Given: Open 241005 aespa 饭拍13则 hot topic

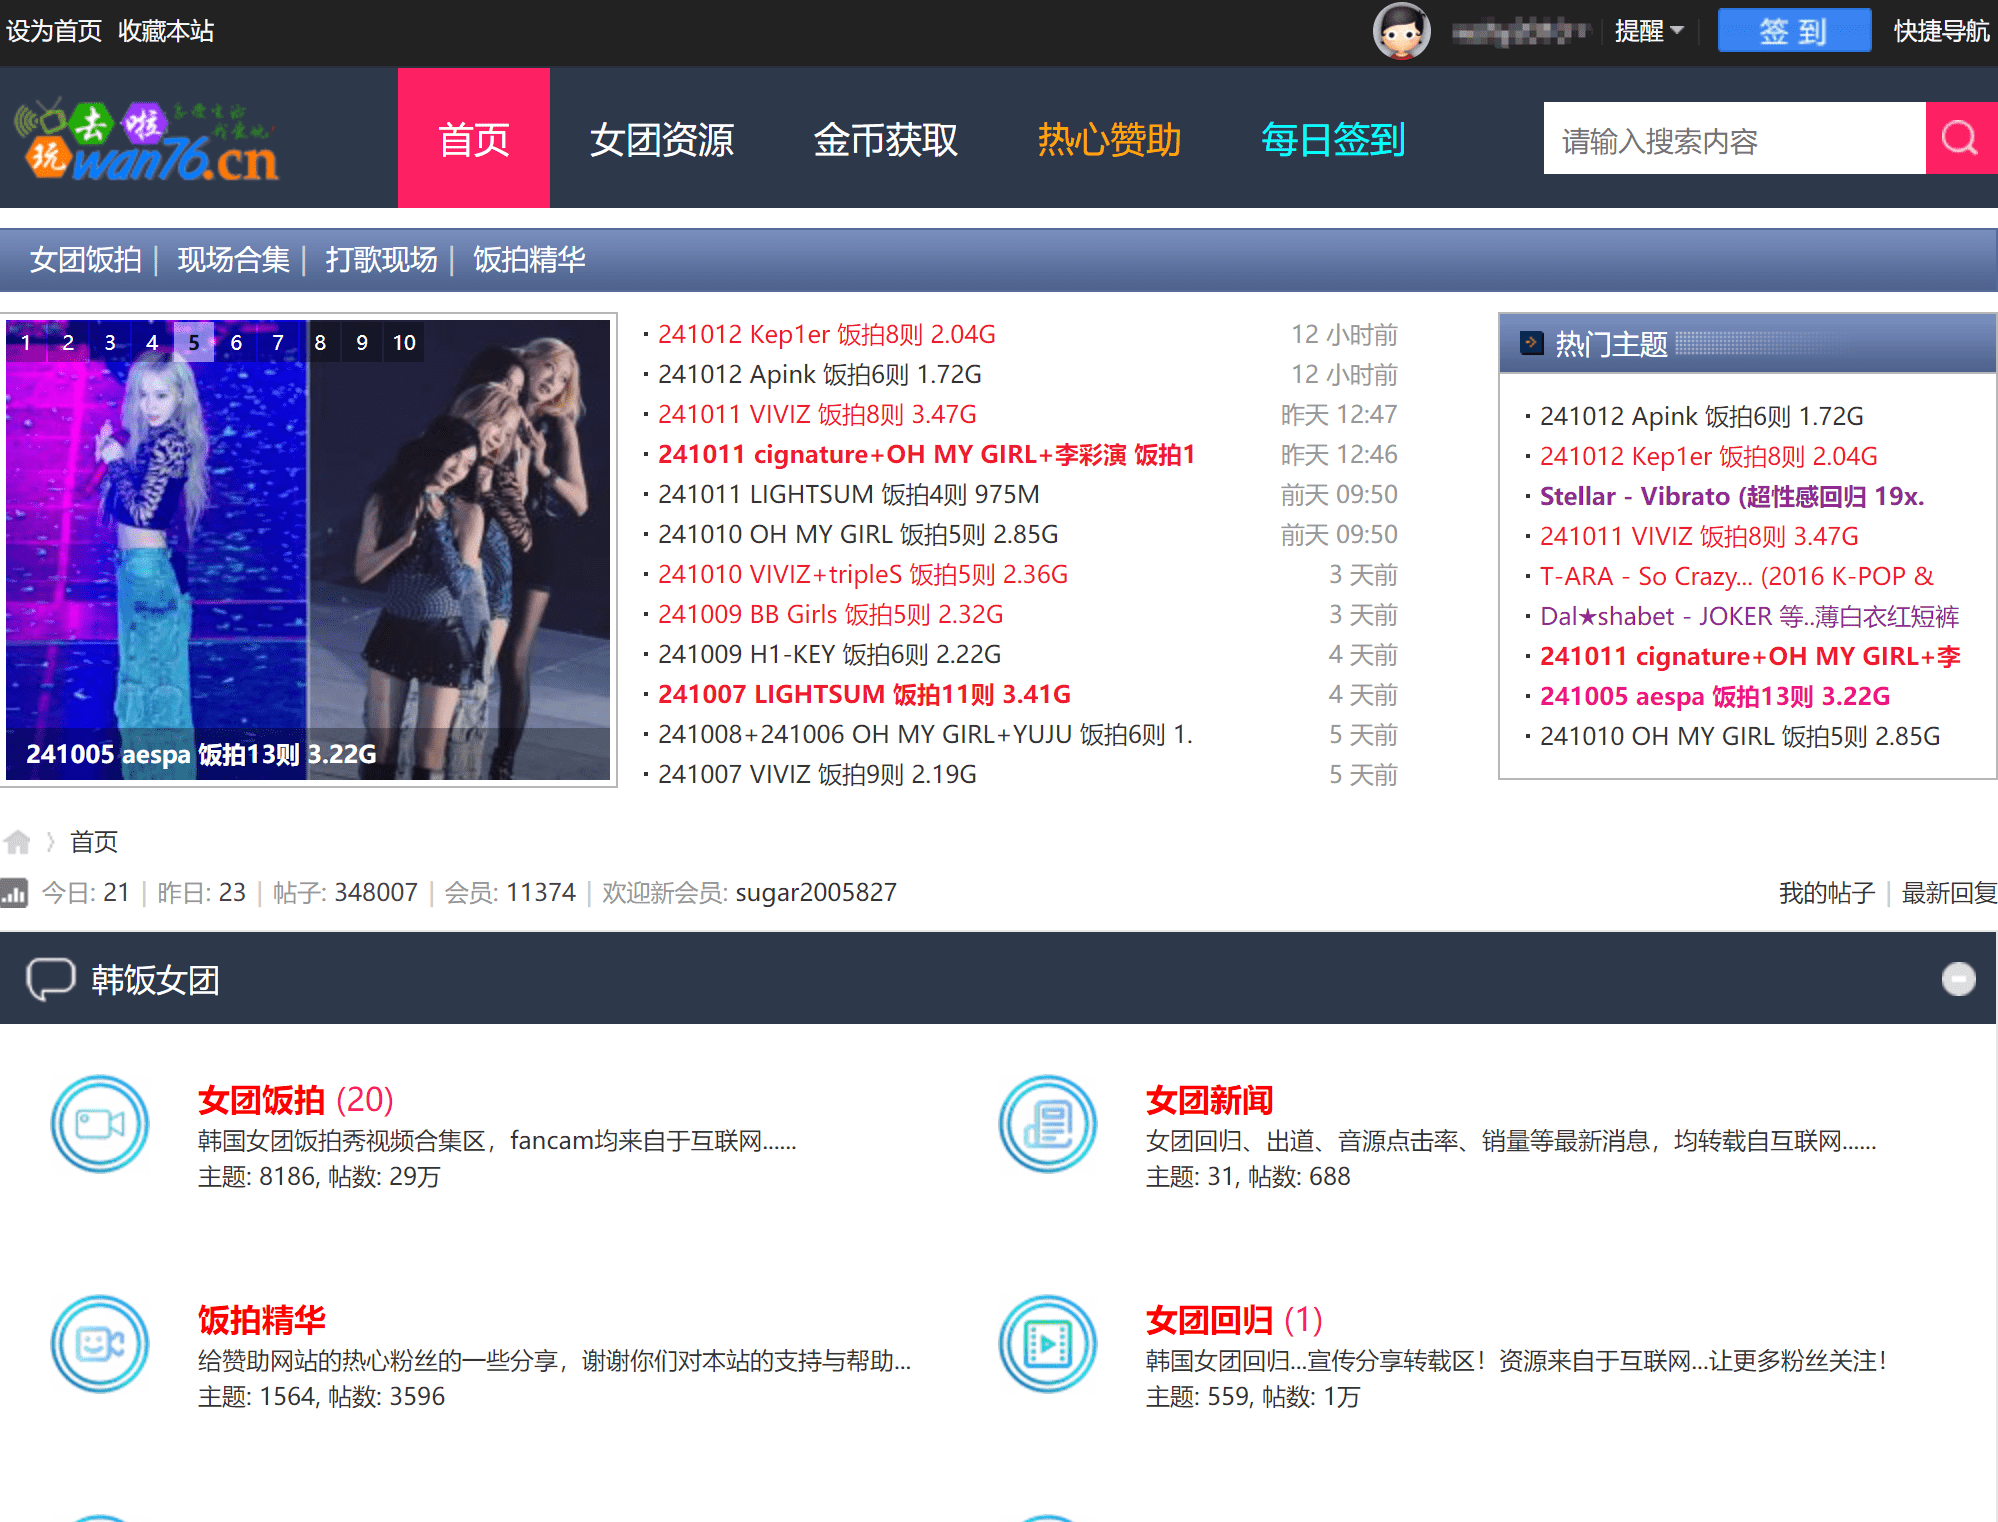Looking at the screenshot, I should (1715, 696).
